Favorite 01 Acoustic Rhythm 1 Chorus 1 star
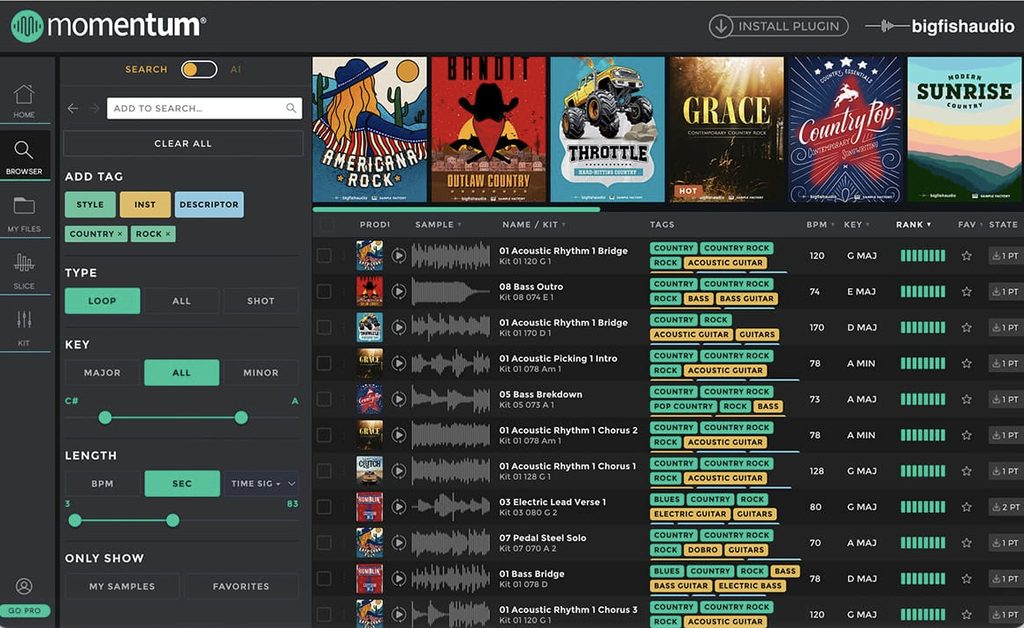 (x=967, y=471)
